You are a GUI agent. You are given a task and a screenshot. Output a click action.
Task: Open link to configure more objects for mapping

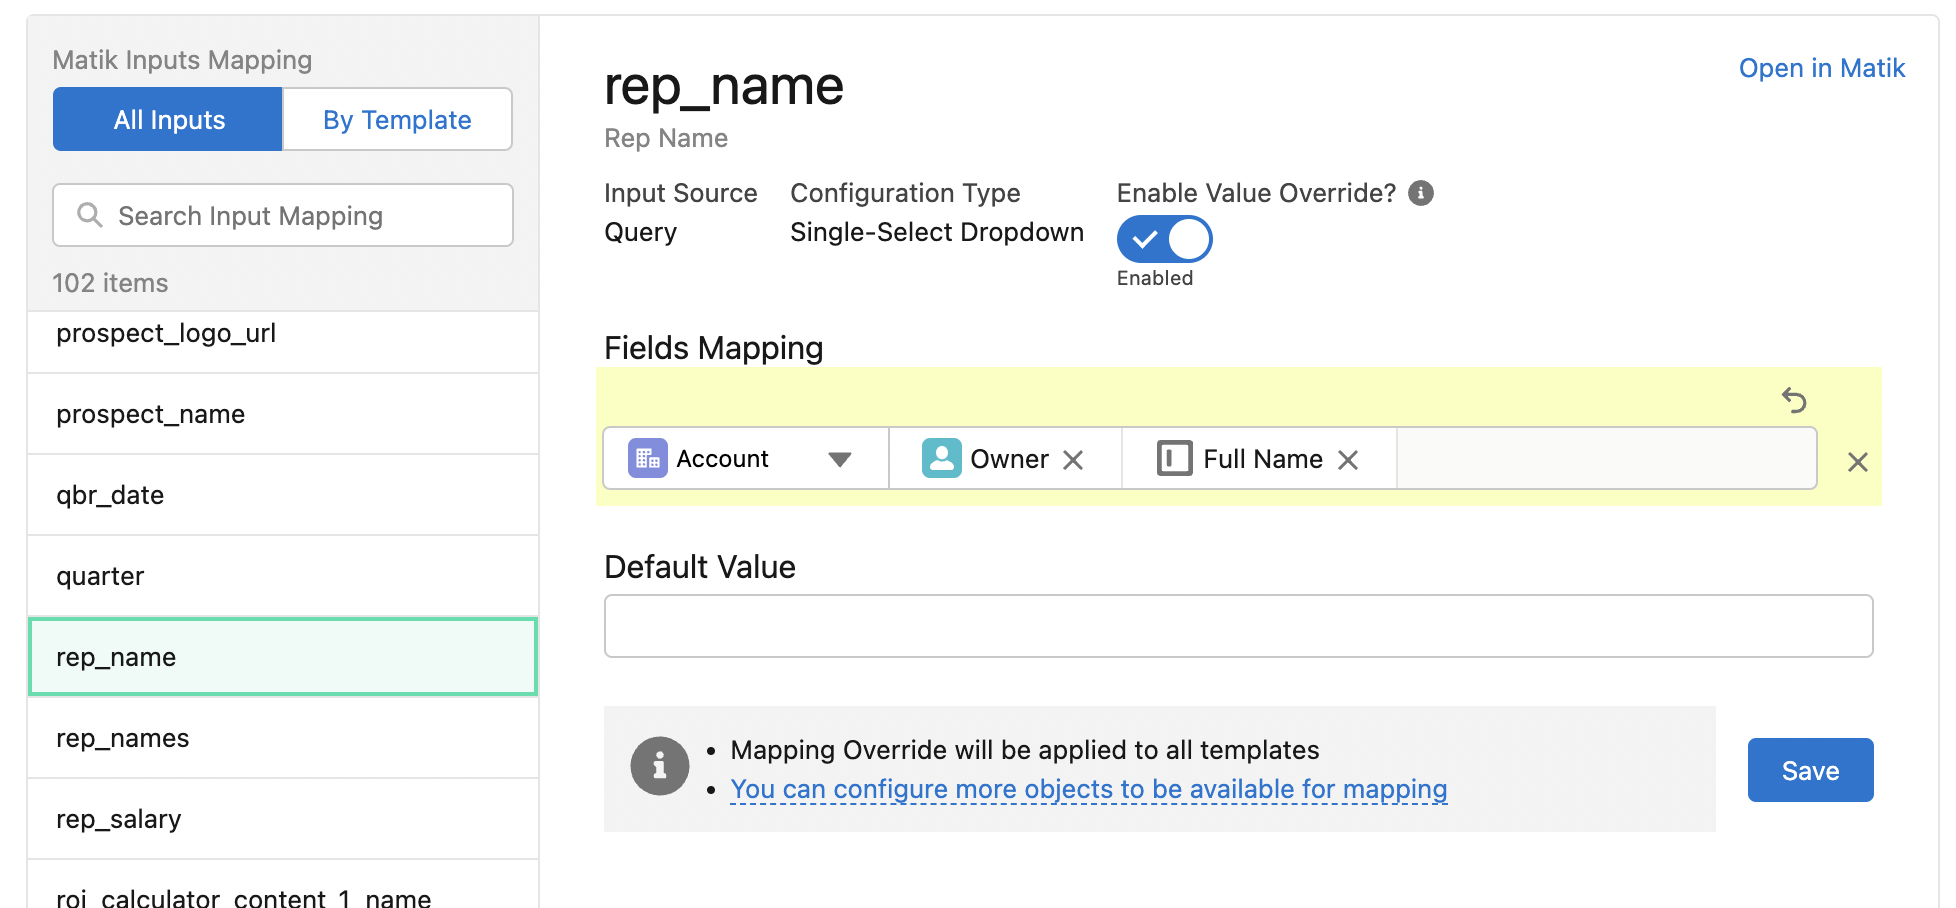pyautogui.click(x=1089, y=789)
